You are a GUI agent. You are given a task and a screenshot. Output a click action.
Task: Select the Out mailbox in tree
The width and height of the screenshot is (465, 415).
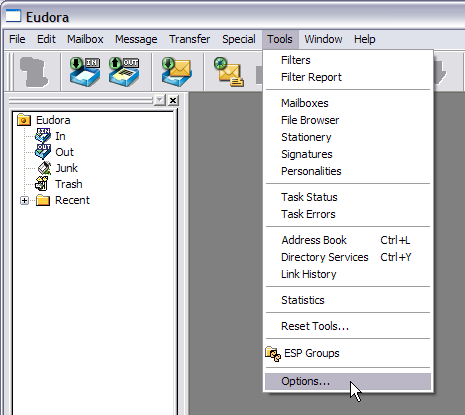coord(64,152)
